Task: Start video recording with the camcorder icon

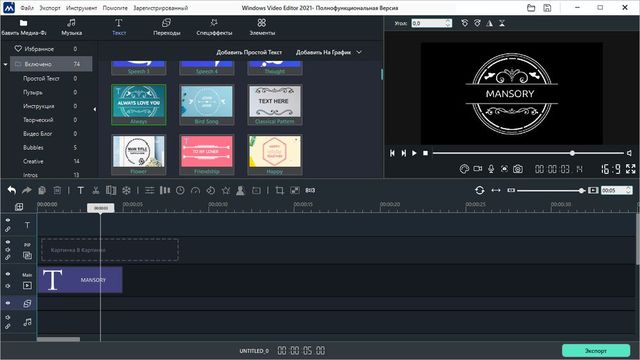Action: [x=478, y=169]
